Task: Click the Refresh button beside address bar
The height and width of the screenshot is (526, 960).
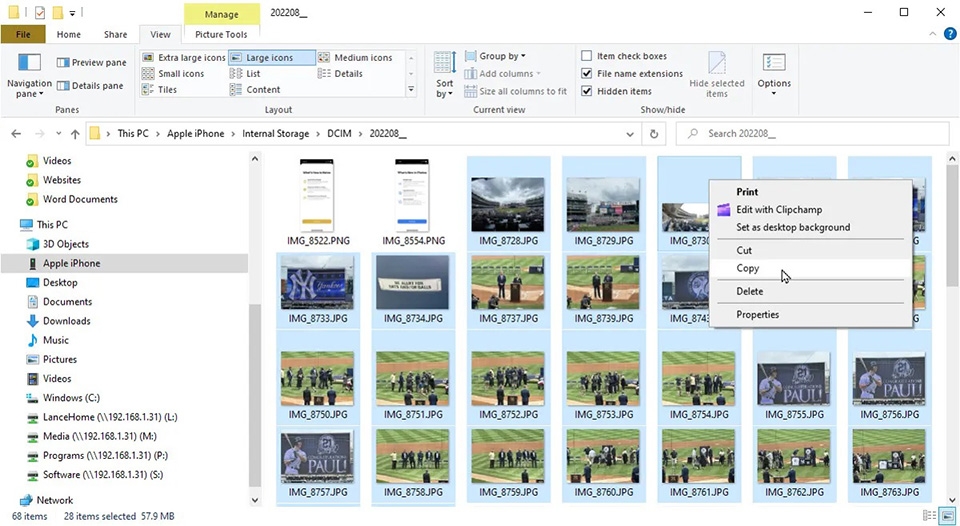Action: click(654, 133)
